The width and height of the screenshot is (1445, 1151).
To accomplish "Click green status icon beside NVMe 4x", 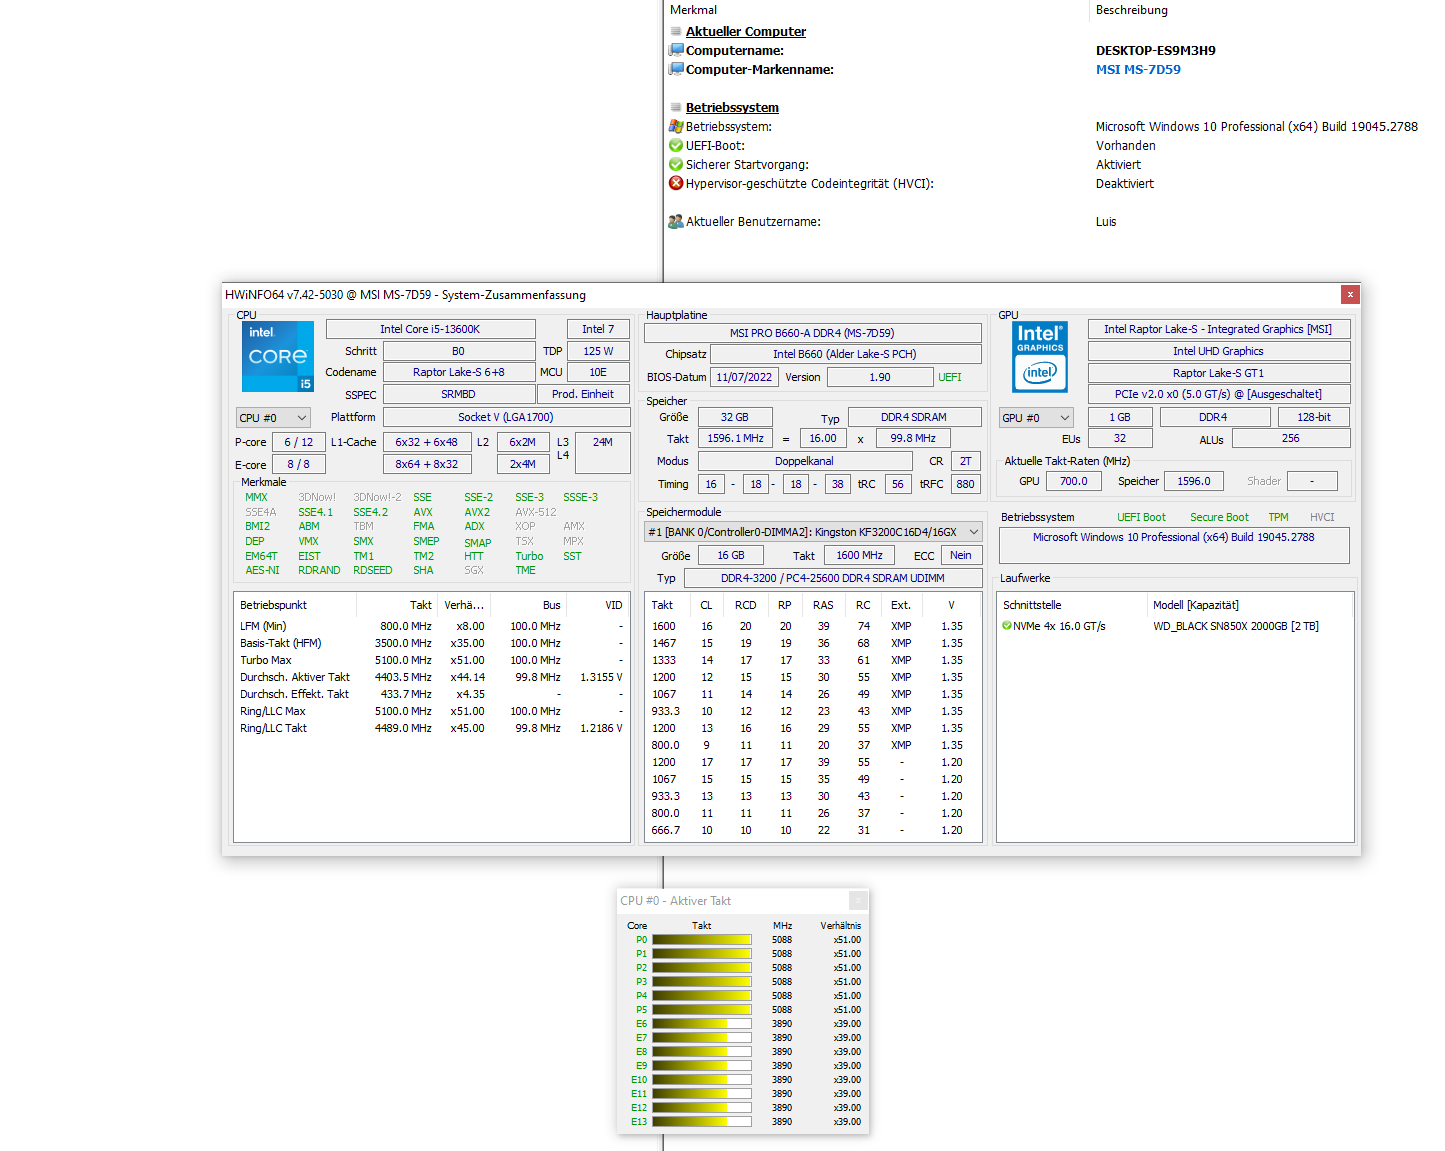I will pos(1007,626).
